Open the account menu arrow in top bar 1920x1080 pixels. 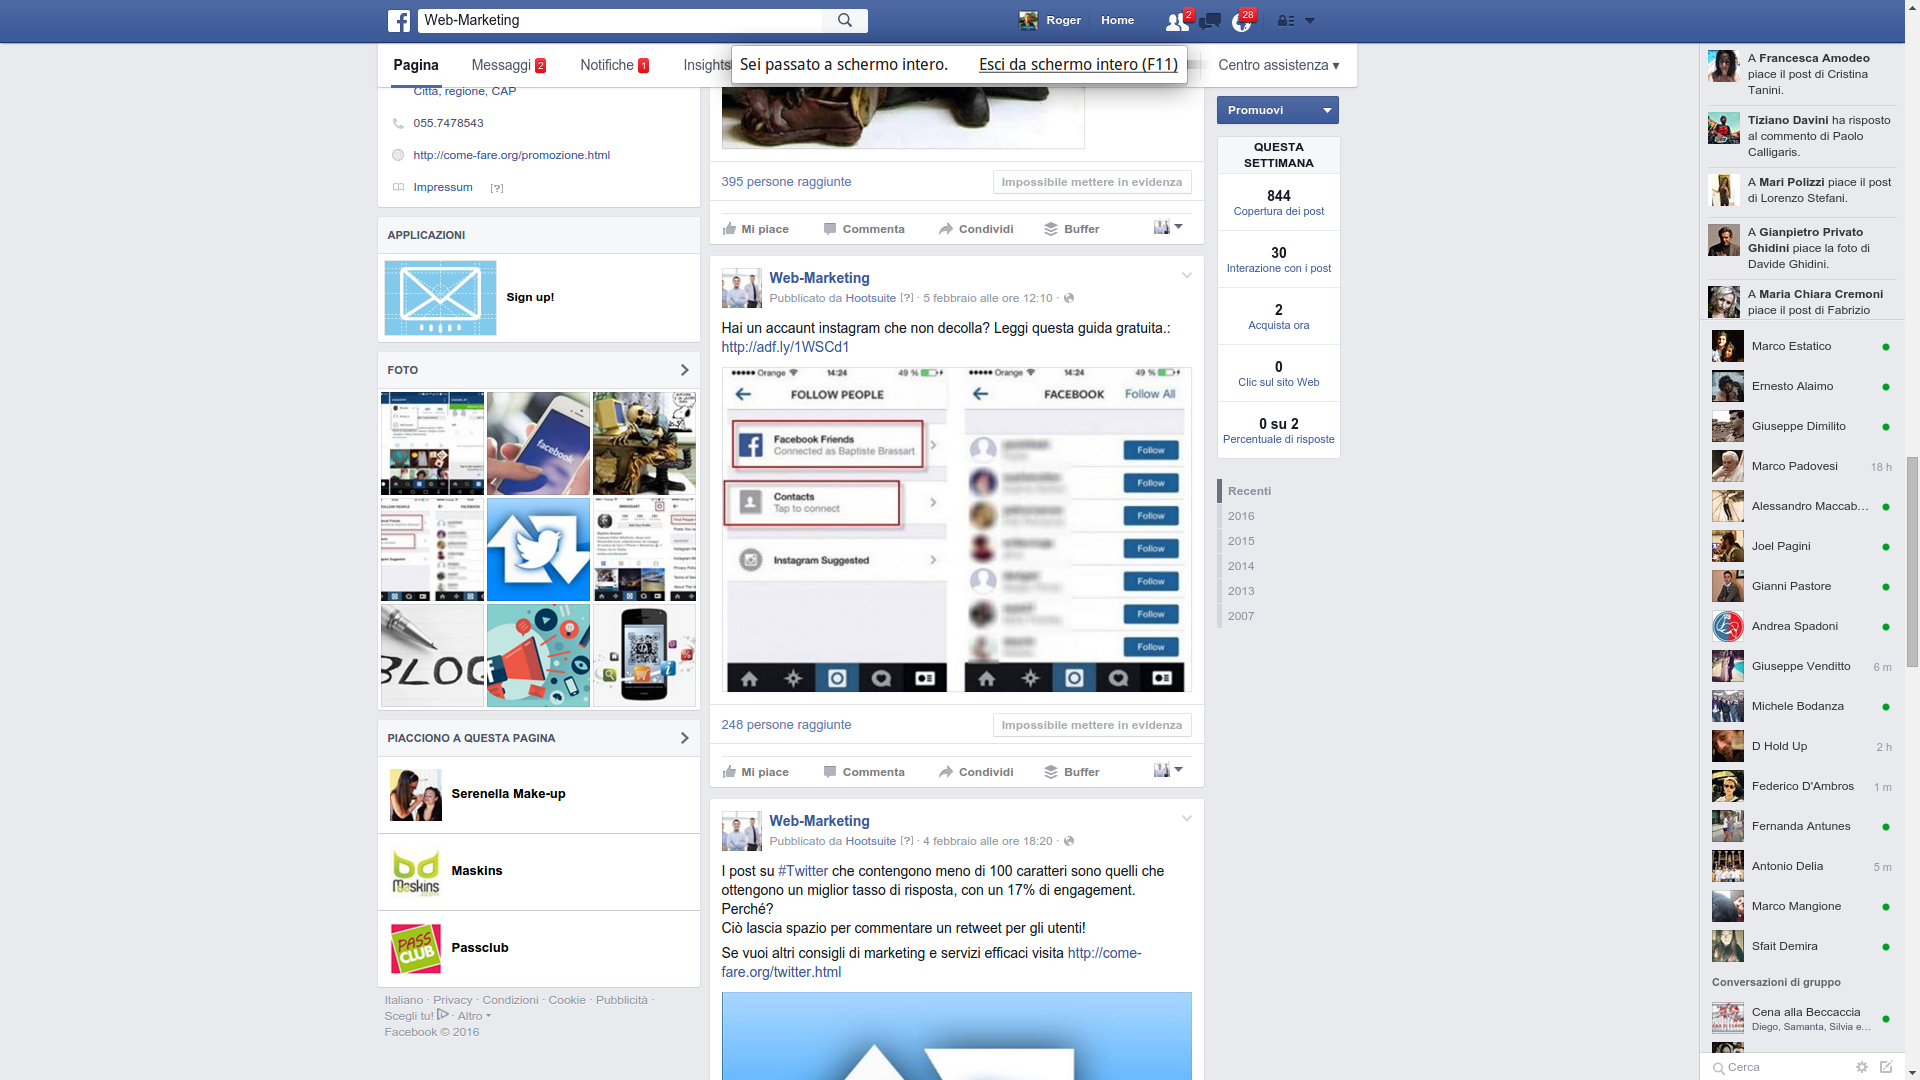point(1310,21)
